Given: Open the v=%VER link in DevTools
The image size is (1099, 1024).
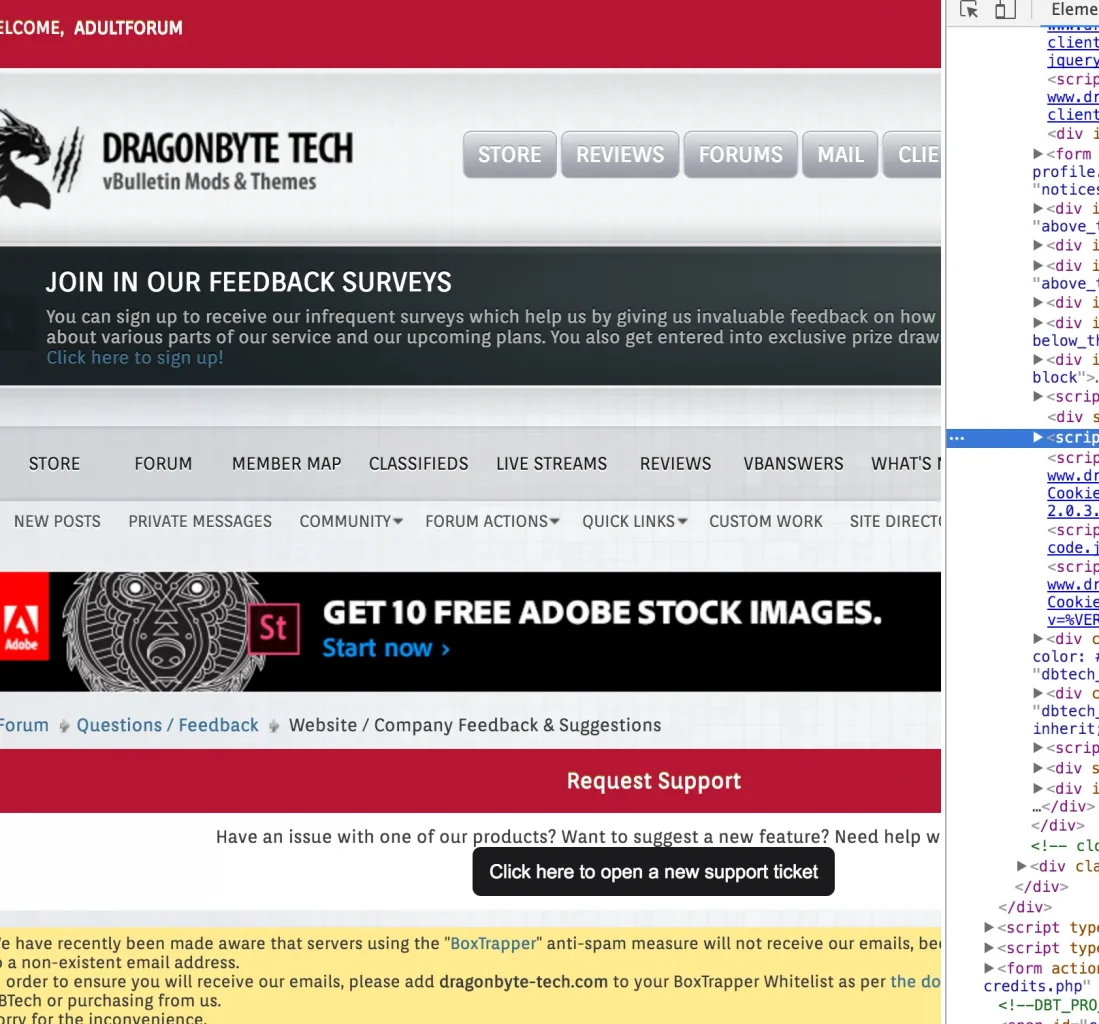Looking at the screenshot, I should (x=1072, y=620).
